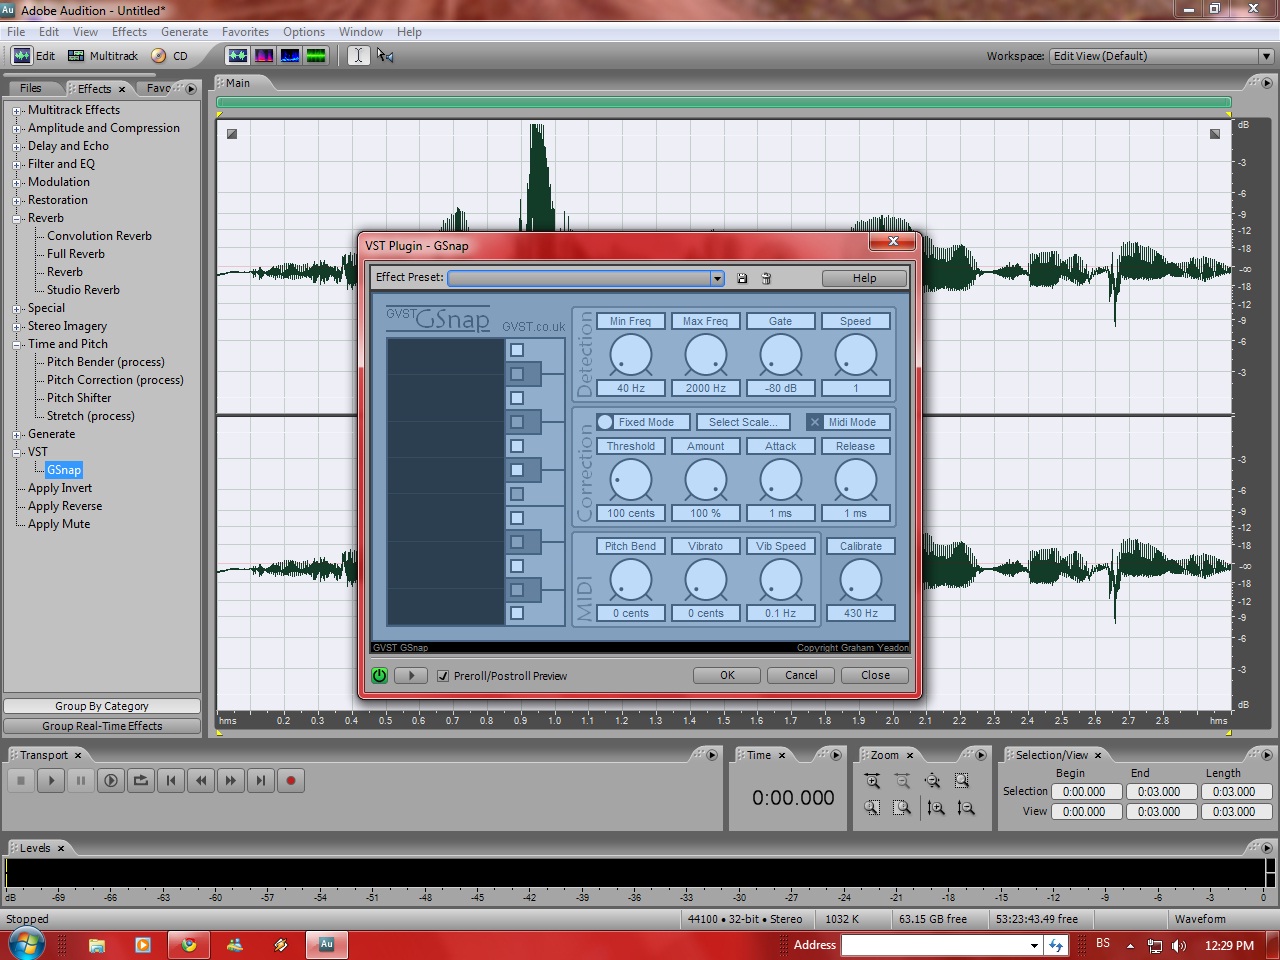Expand the Stereo Imagery category
This screenshot has width=1280, height=960.
point(17,327)
